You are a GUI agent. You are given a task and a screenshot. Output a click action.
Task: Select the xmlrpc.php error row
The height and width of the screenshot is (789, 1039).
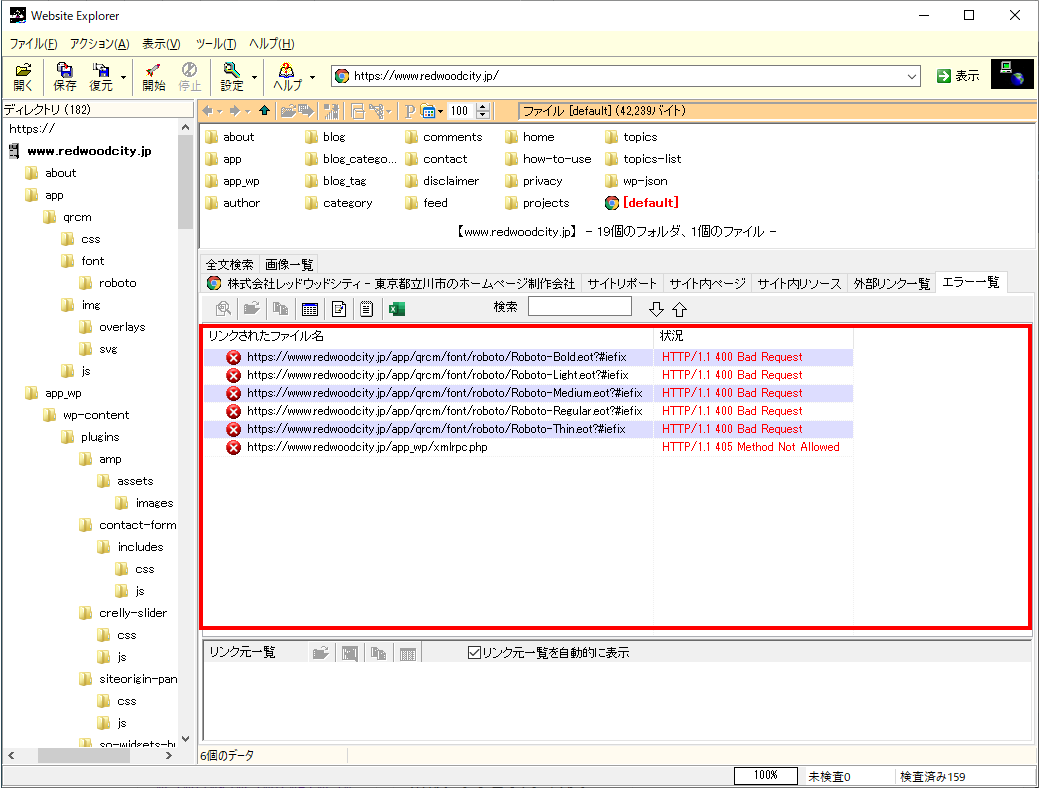coord(528,447)
